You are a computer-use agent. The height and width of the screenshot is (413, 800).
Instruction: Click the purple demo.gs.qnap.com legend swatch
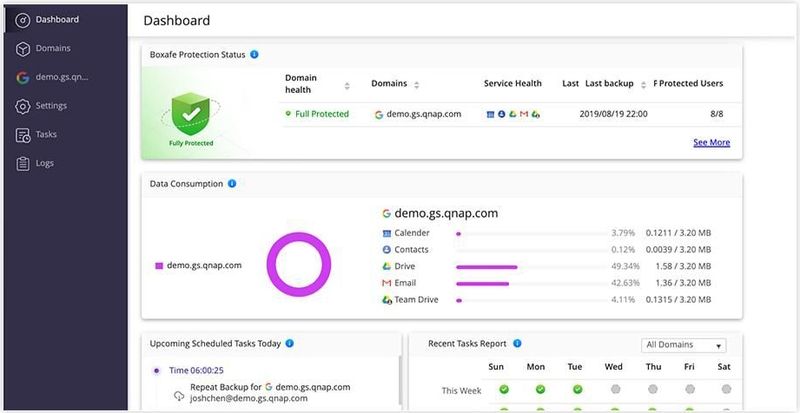159,266
